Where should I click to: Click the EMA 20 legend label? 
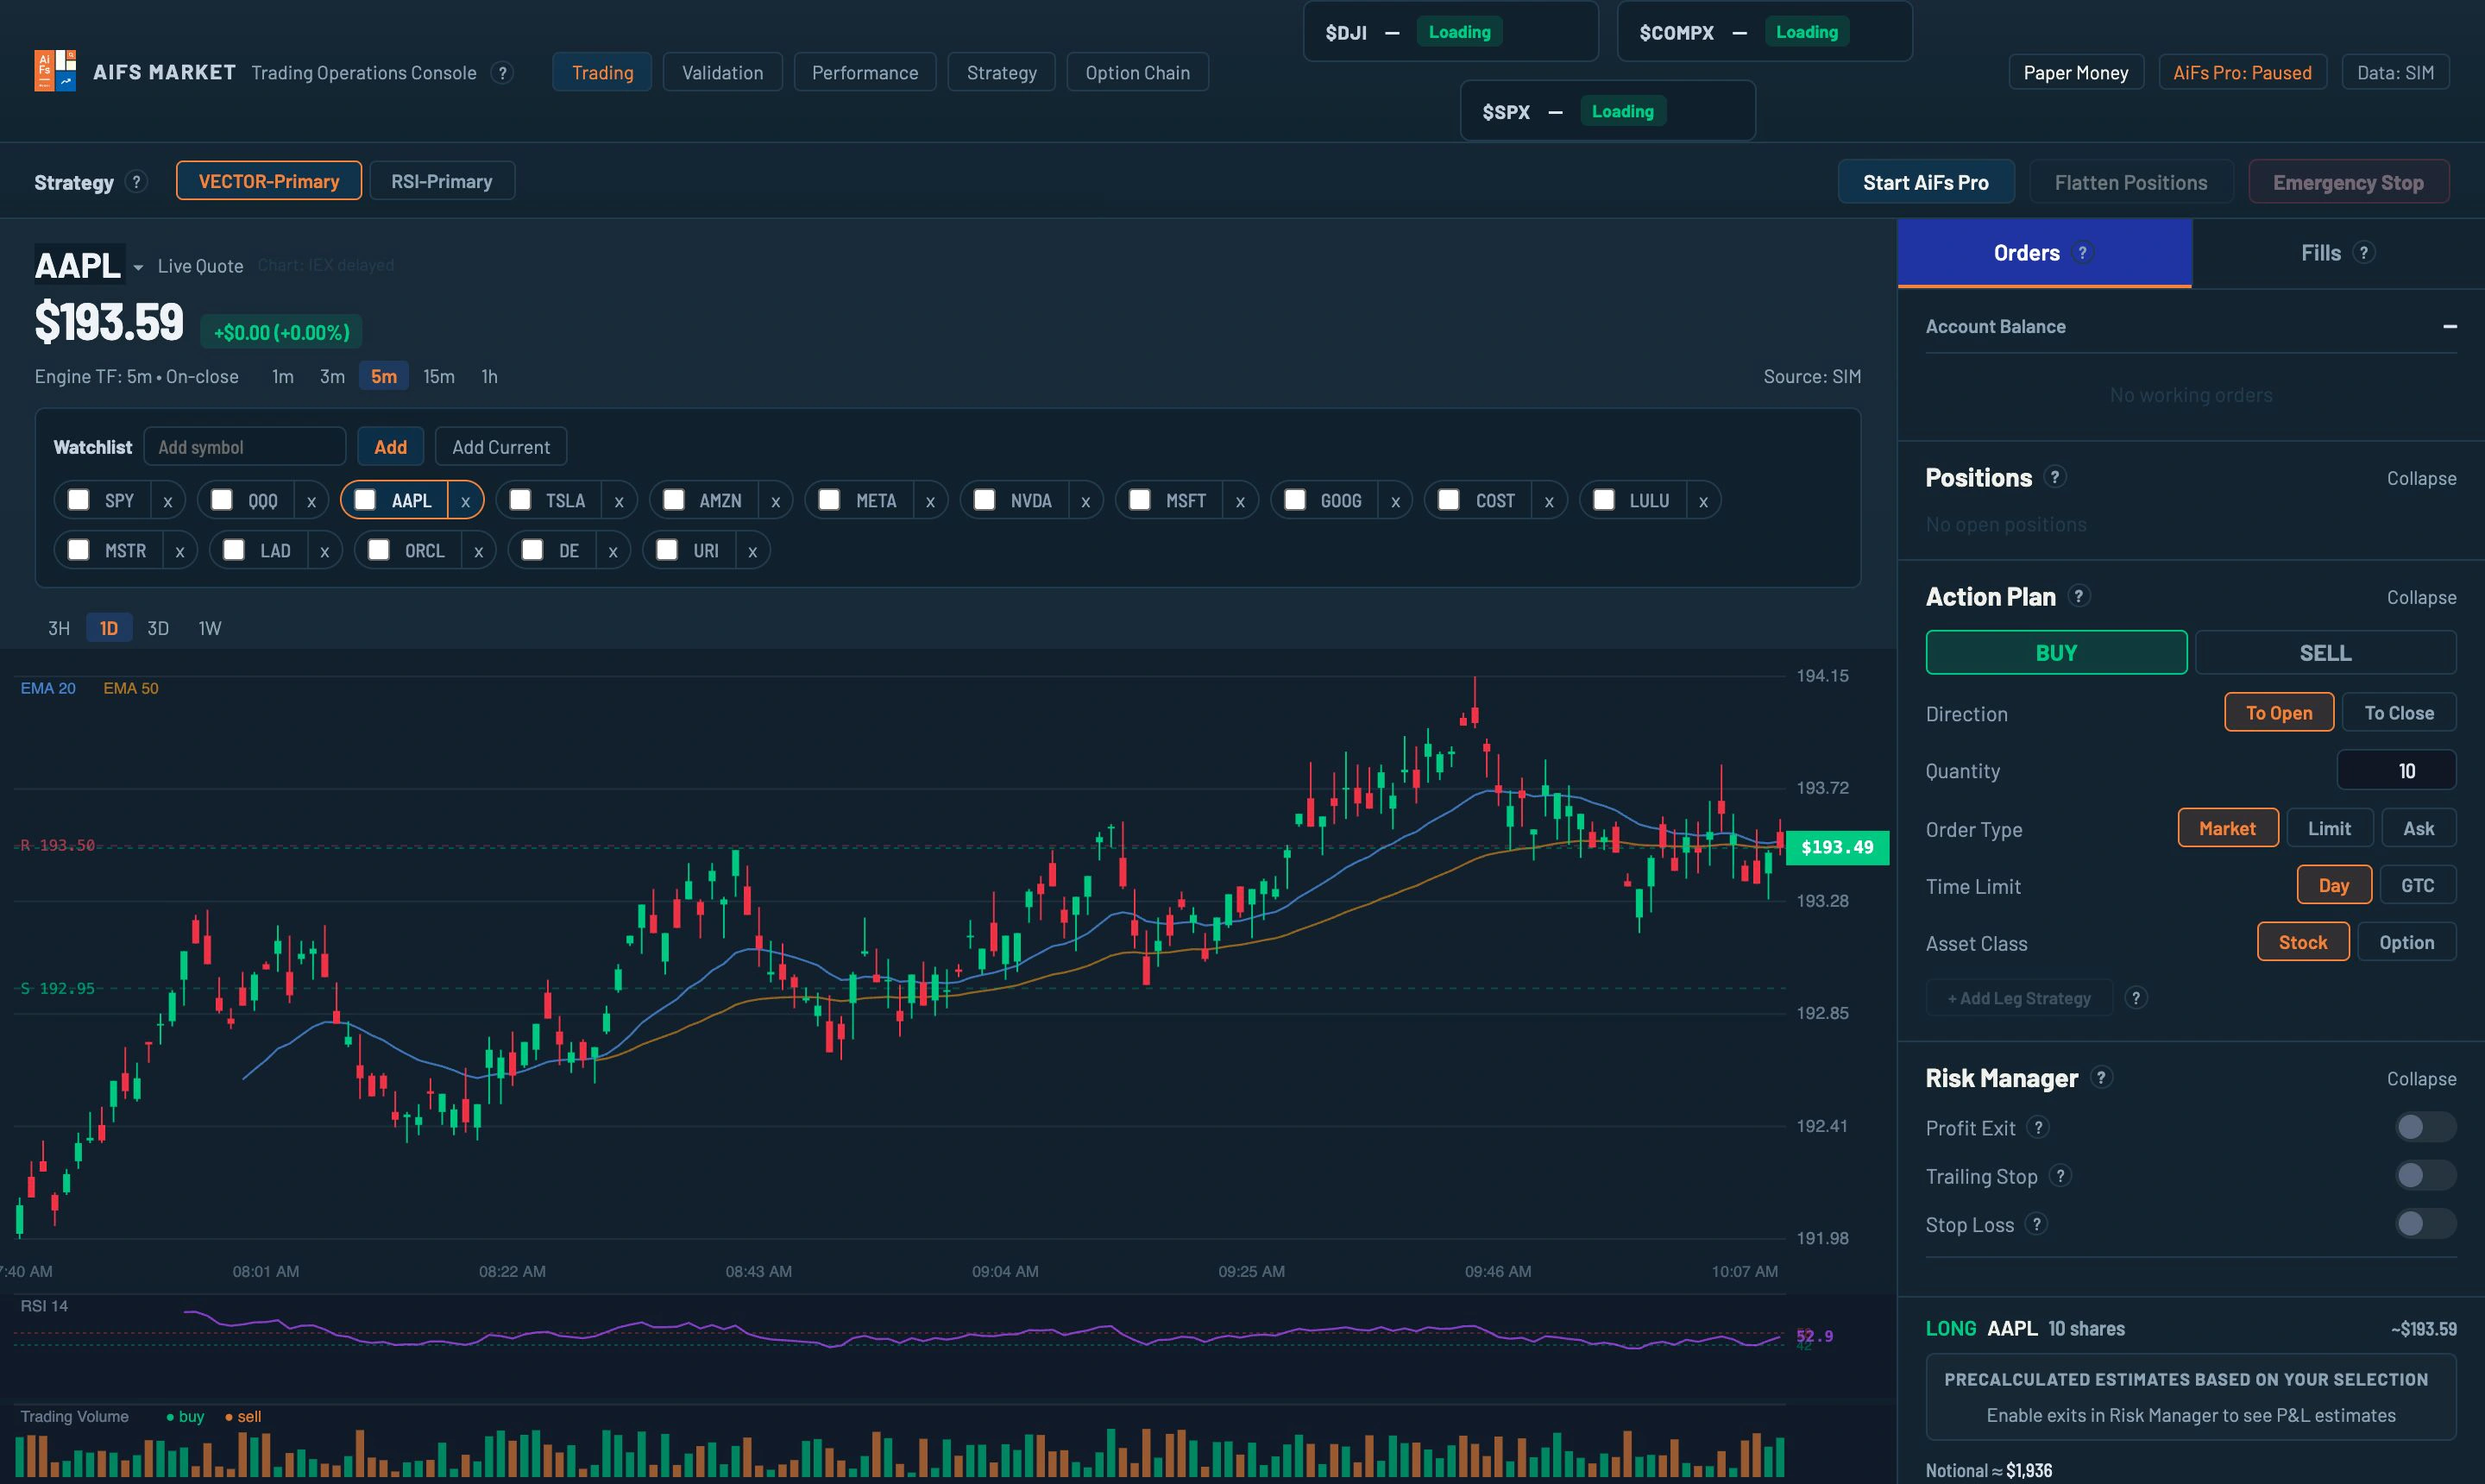click(48, 688)
